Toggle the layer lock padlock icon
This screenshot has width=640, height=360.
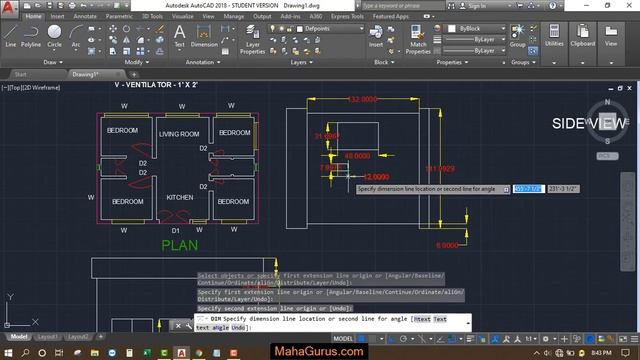289,29
